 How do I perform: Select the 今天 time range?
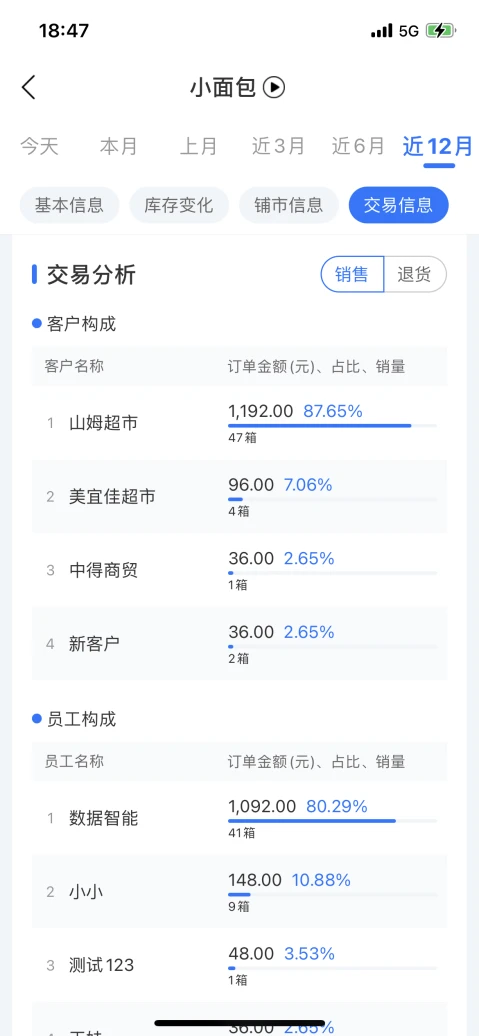pyautogui.click(x=39, y=146)
